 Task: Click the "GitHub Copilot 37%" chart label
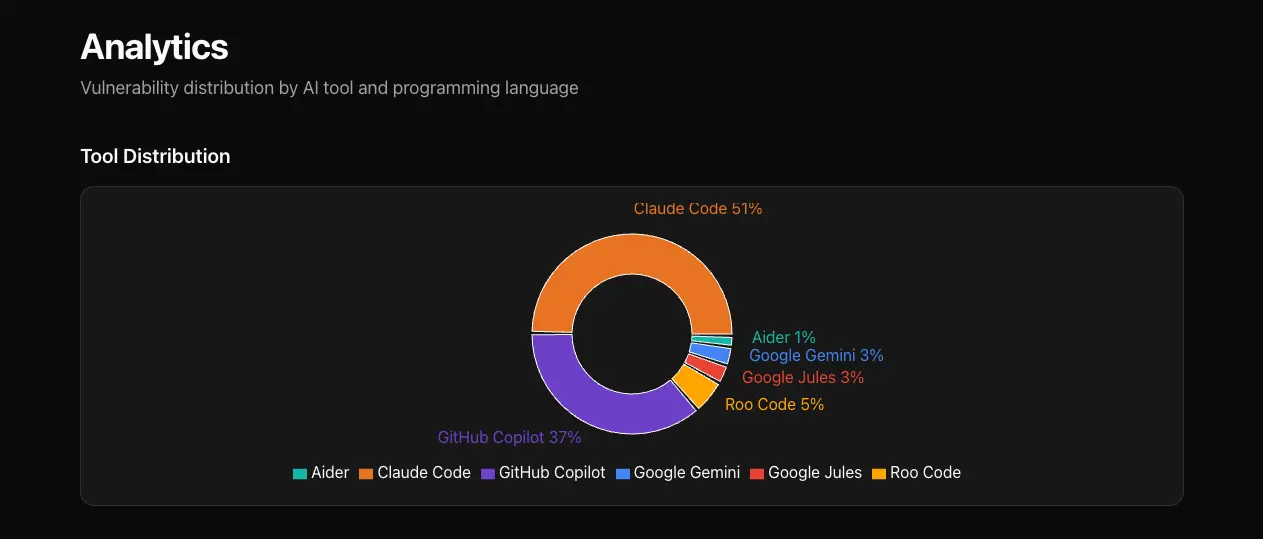click(509, 437)
